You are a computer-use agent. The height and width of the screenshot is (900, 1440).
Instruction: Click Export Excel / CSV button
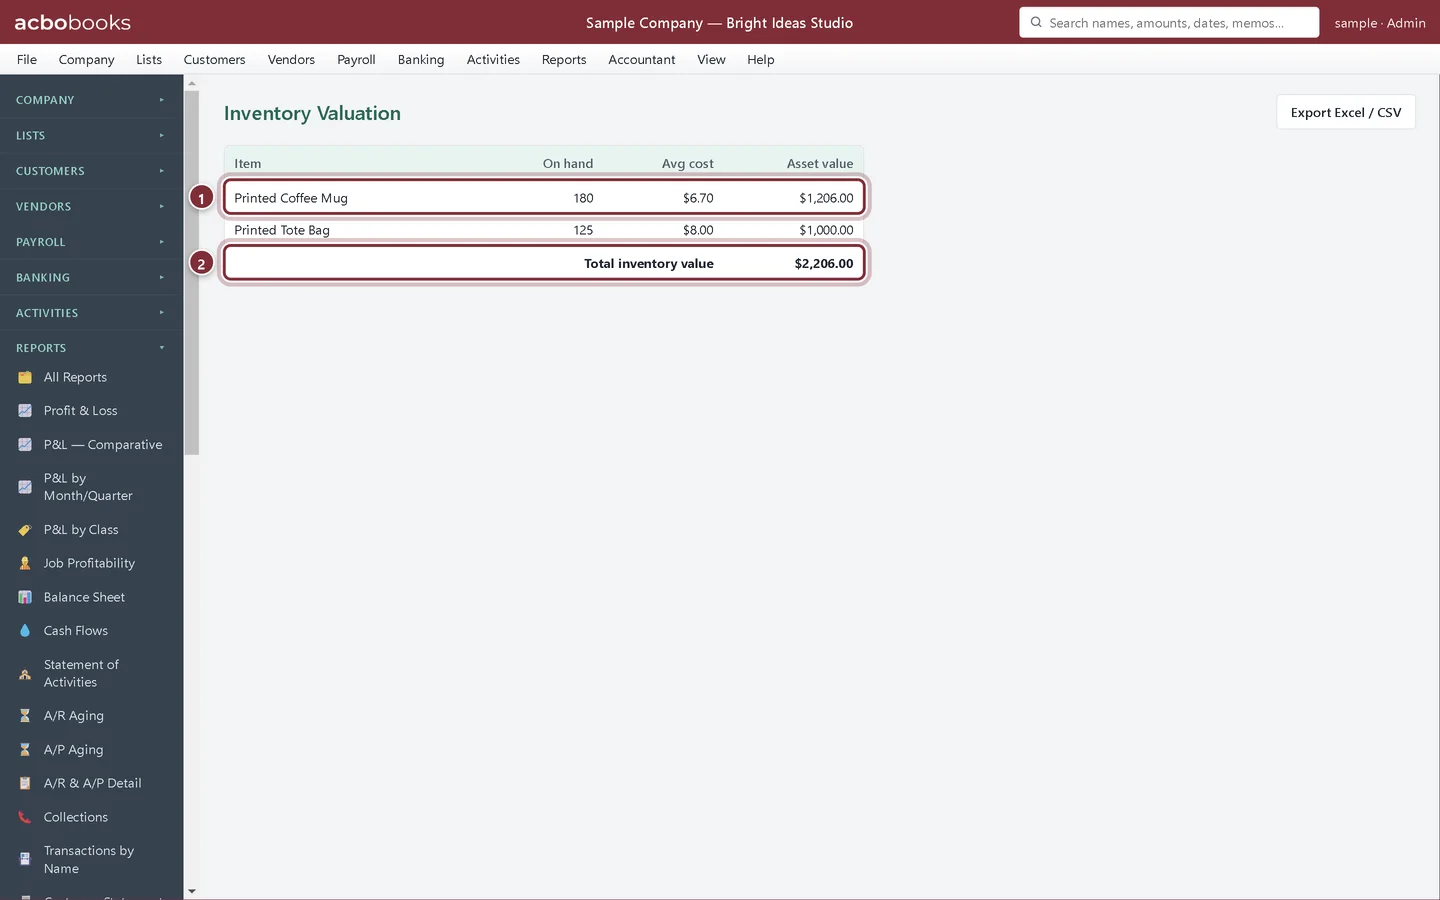point(1346,112)
